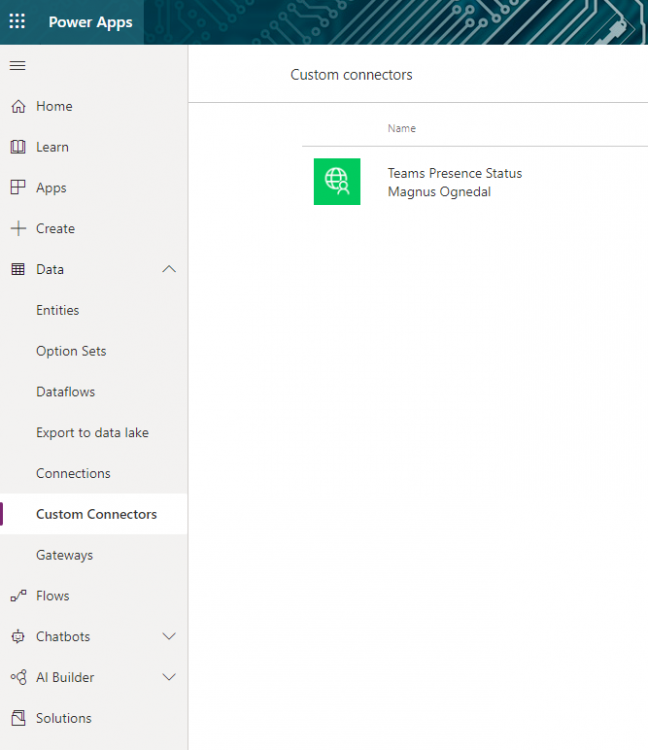Select Option Sets in the sidebar
The image size is (648, 750).
point(71,351)
